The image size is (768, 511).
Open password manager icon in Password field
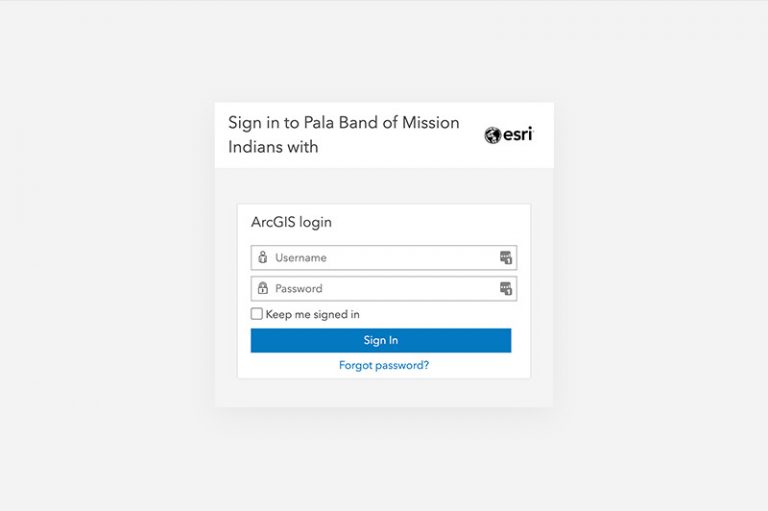pyautogui.click(x=506, y=289)
